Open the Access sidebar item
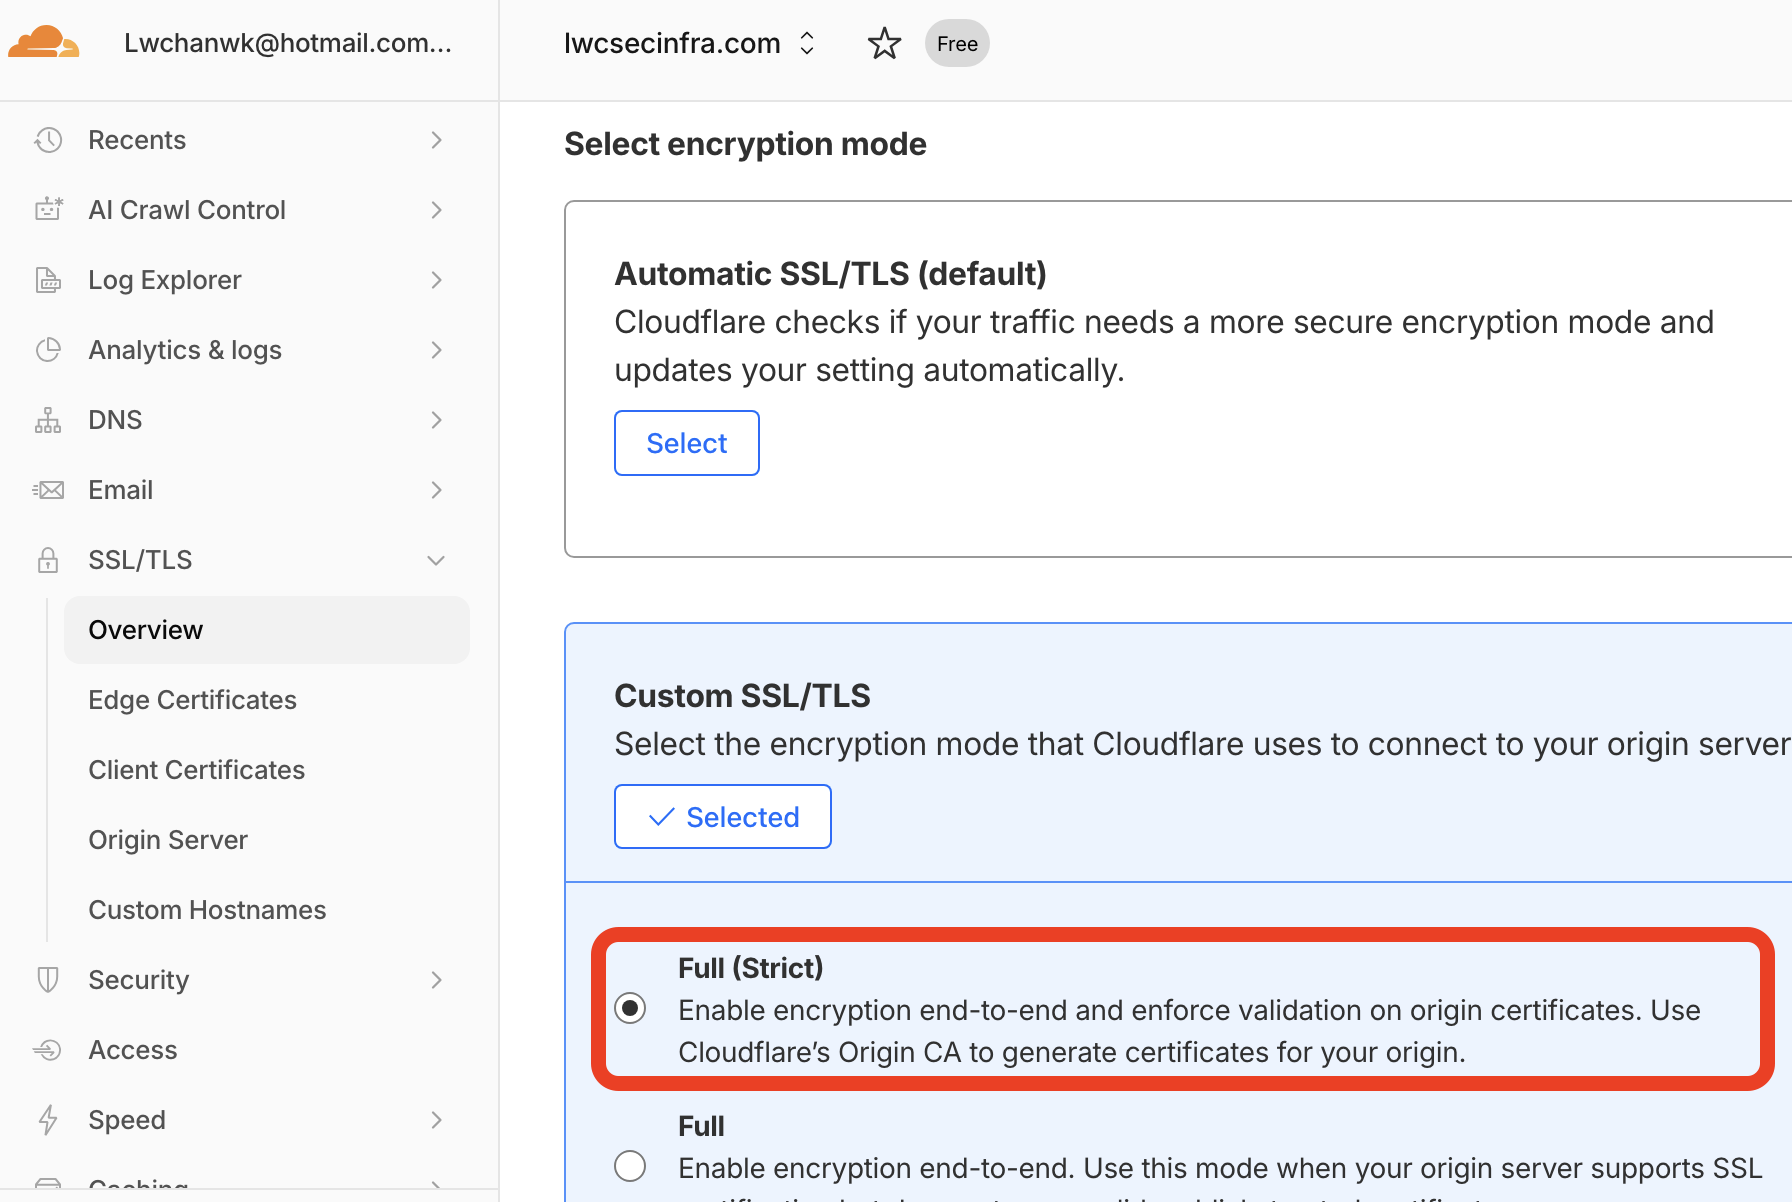This screenshot has height=1202, width=1792. [133, 1050]
